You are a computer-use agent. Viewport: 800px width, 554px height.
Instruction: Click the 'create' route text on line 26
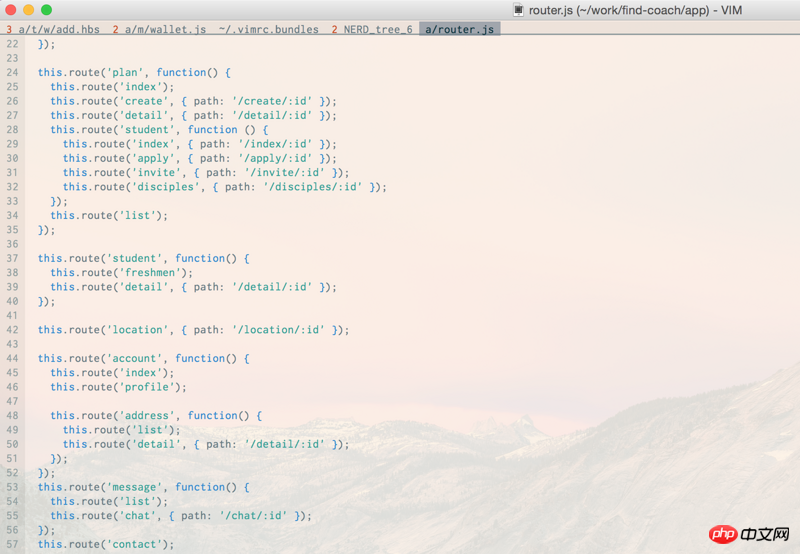(x=144, y=101)
